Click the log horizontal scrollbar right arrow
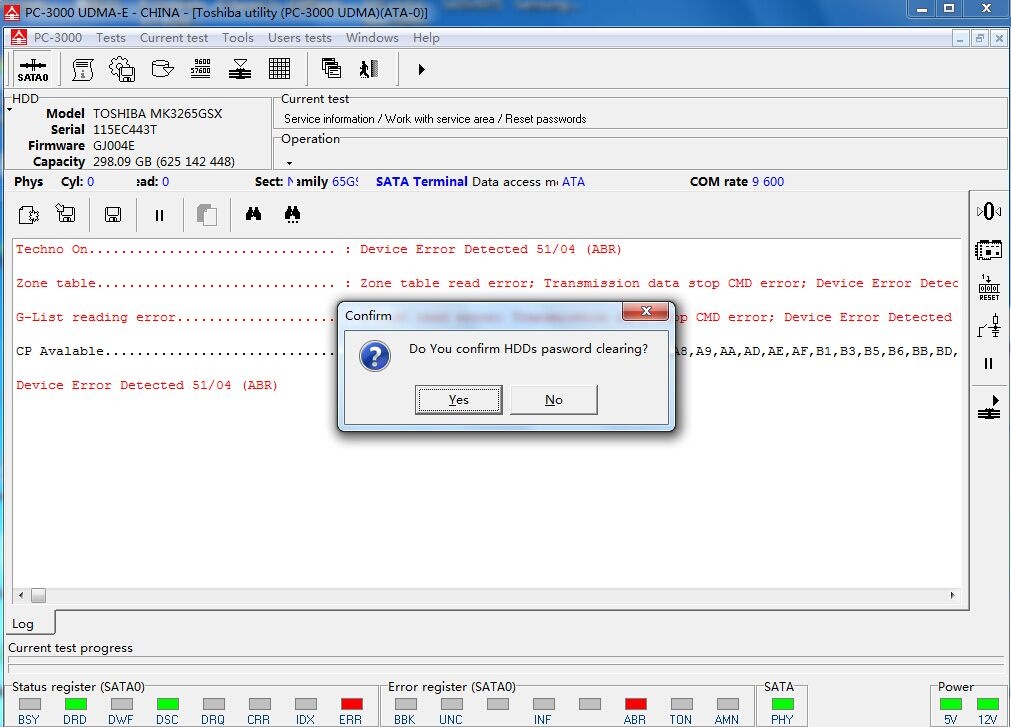 [952, 595]
